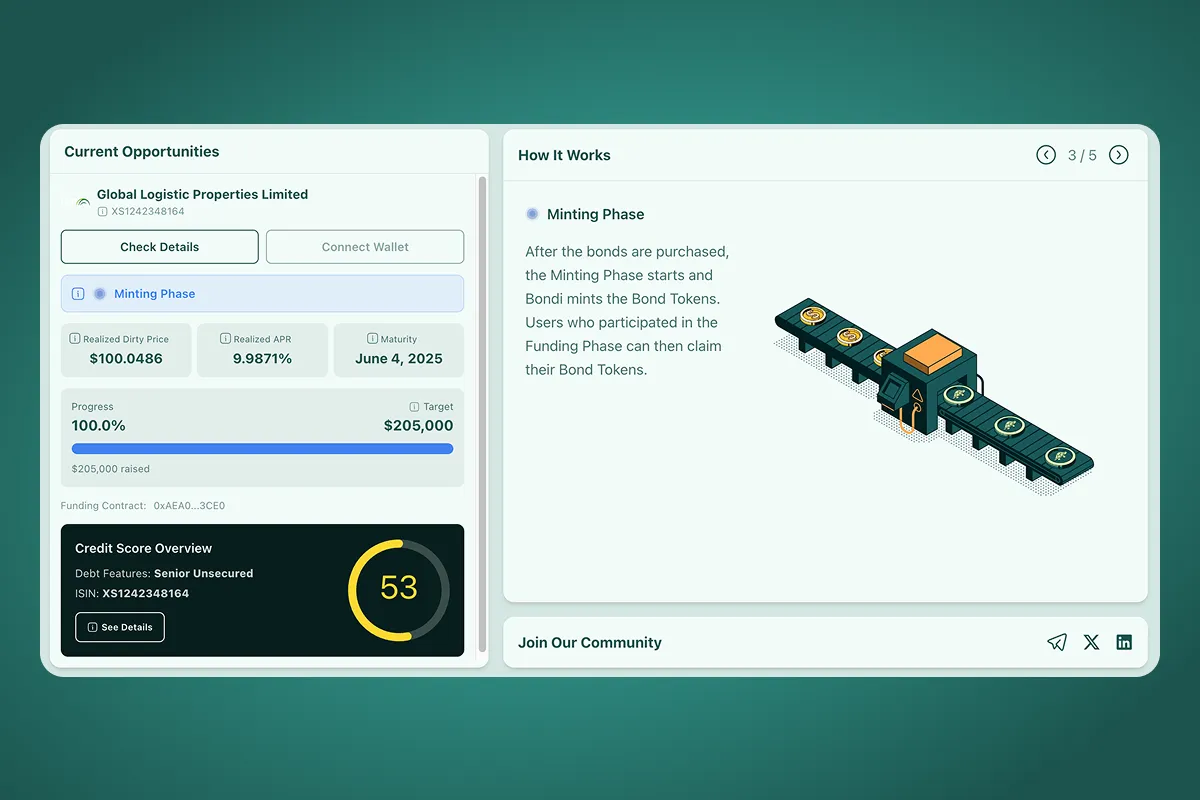This screenshot has width=1200, height=800.
Task: Click the Connect Wallet button
Action: point(365,247)
